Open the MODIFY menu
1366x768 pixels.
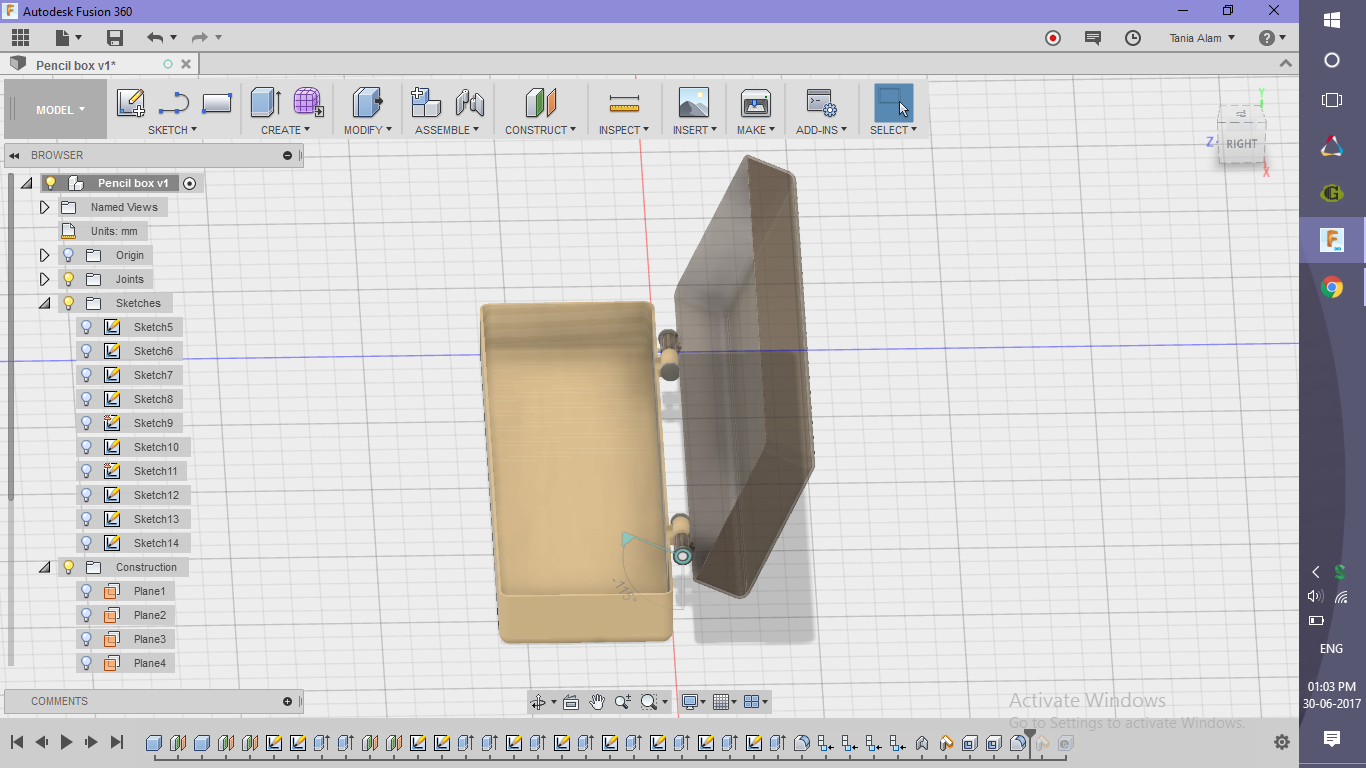[368, 130]
